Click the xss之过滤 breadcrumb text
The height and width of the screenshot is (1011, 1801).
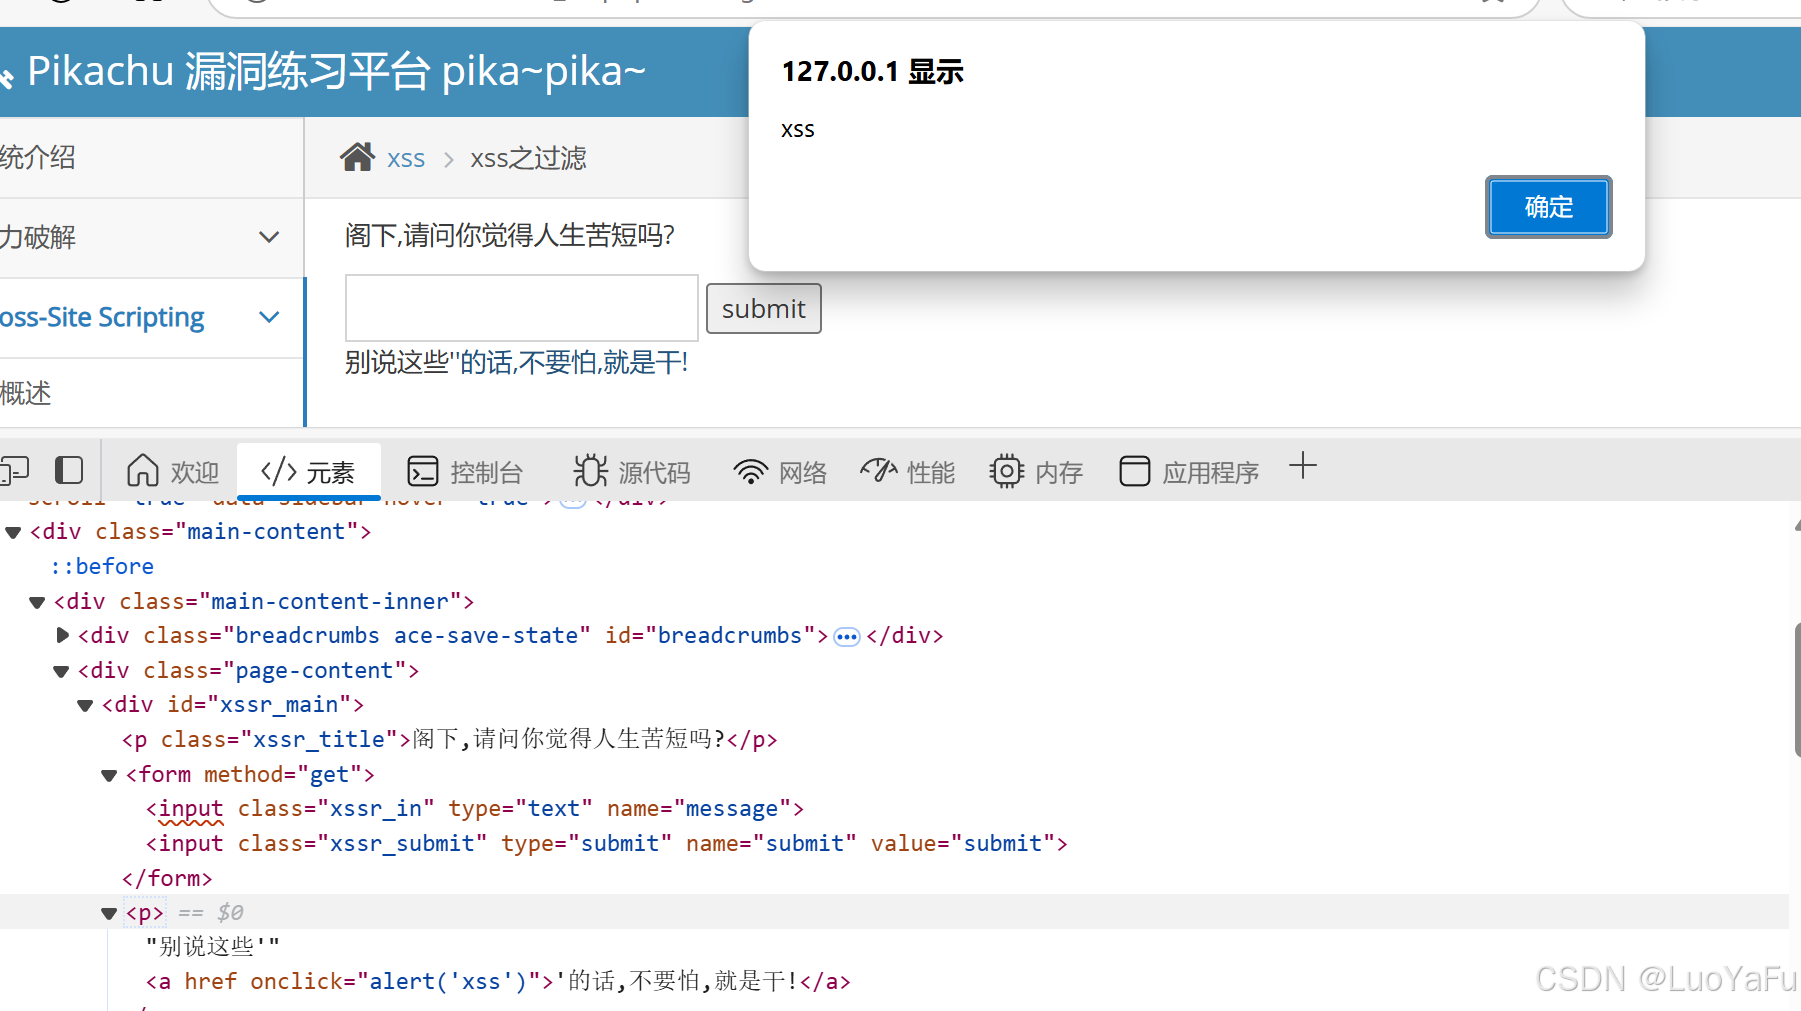(x=528, y=158)
